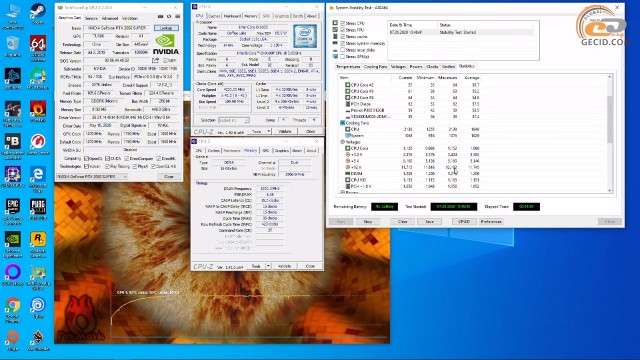Screen dimensions: 640x360
Task: Switch to Sensors tab in GPU-Z
Action: [x=91, y=18]
